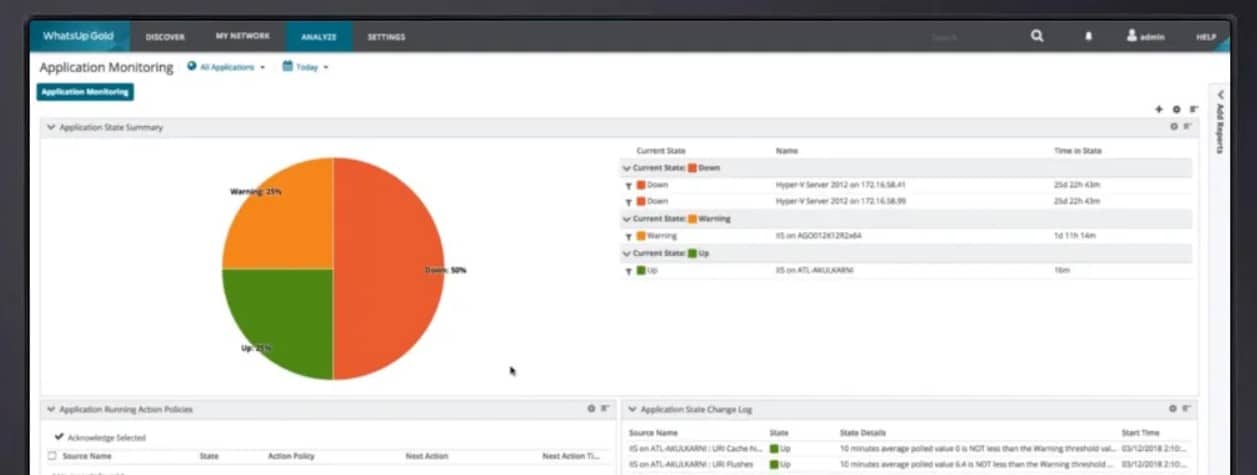1257x475 pixels.
Task: Open the admin user menu
Action: (x=1146, y=36)
